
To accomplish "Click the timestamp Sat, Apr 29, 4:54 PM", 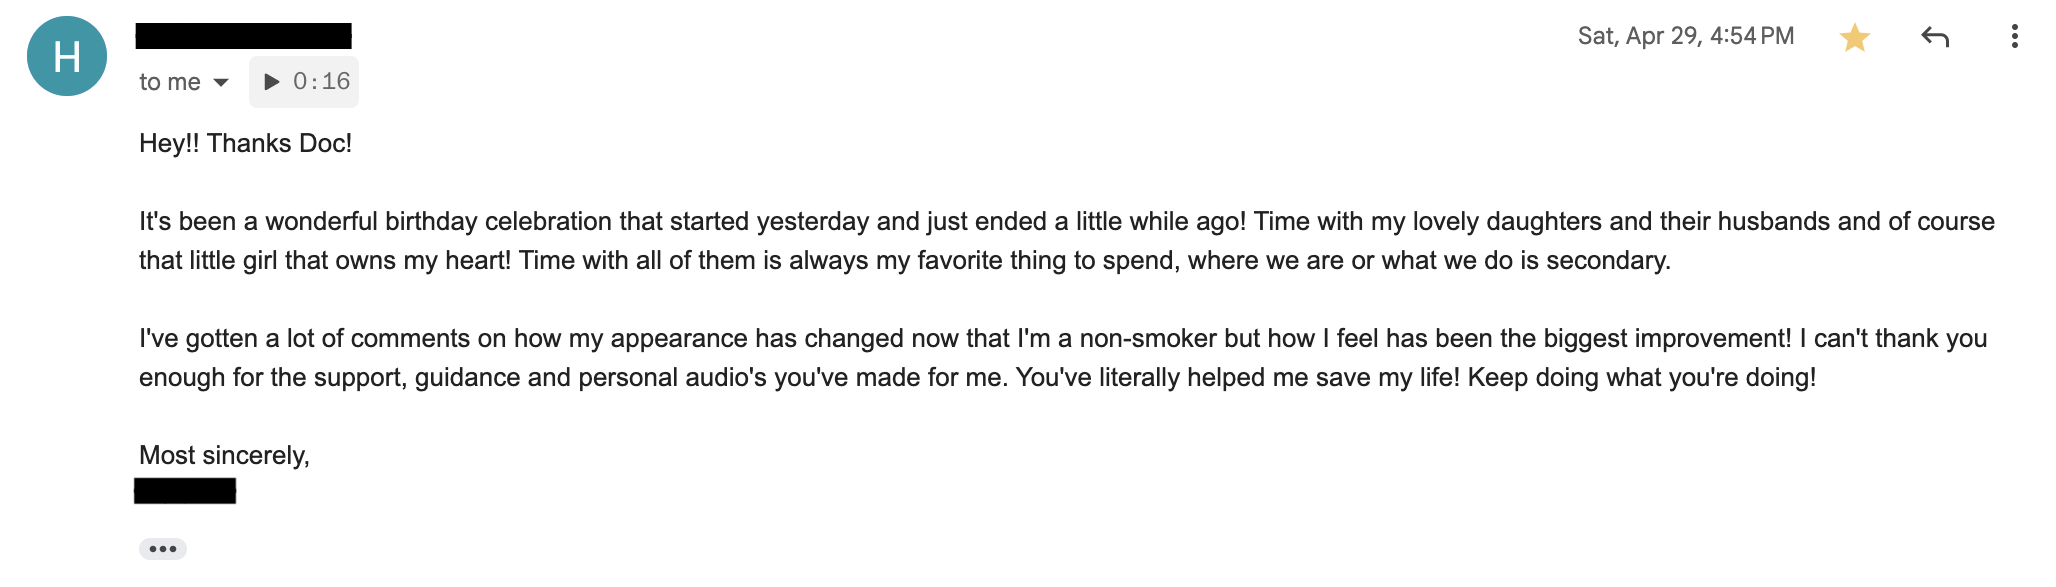I will (1685, 36).
